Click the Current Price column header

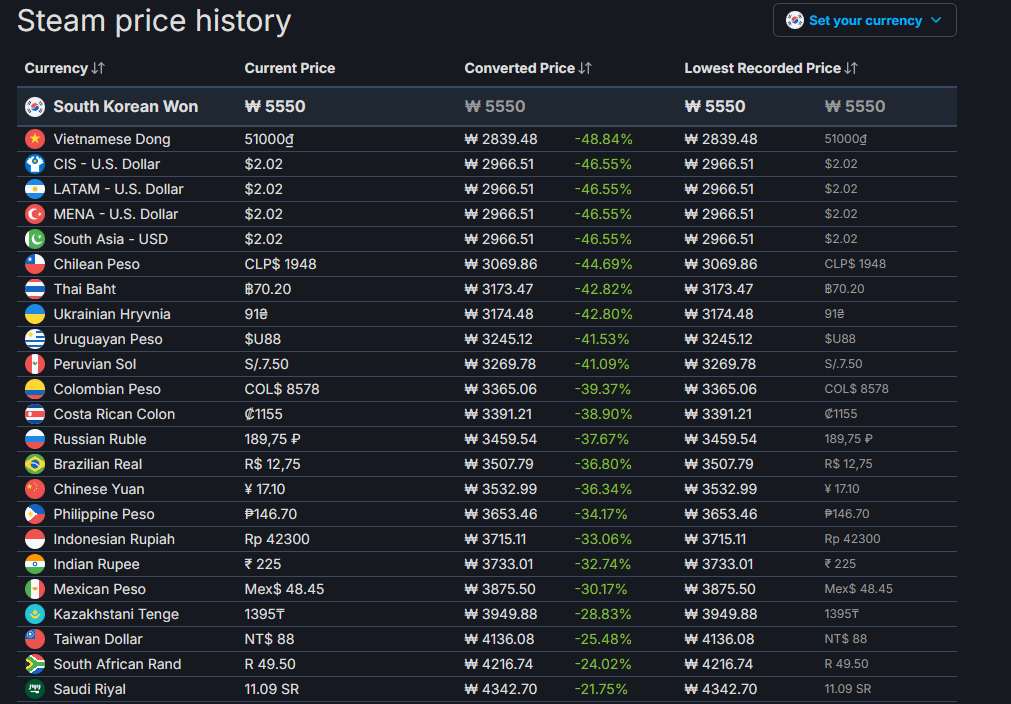[289, 68]
